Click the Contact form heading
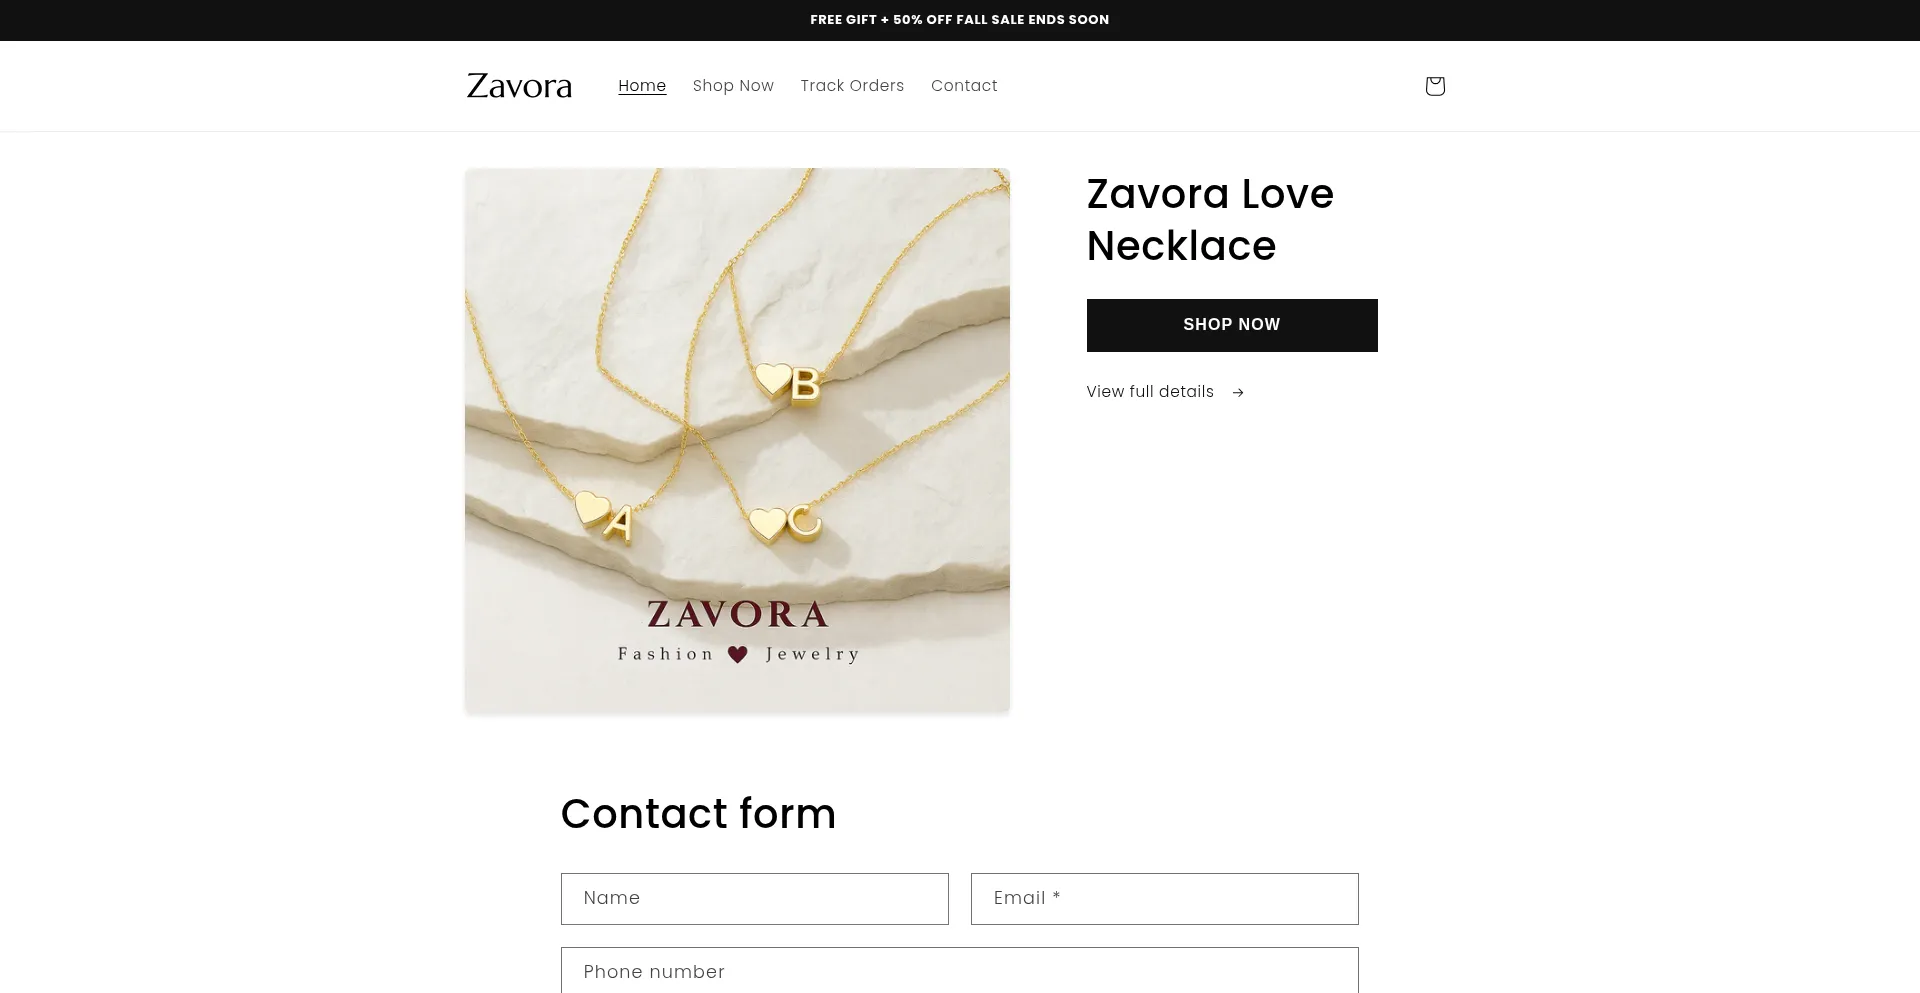Viewport: 1920px width, 993px height. [x=698, y=814]
